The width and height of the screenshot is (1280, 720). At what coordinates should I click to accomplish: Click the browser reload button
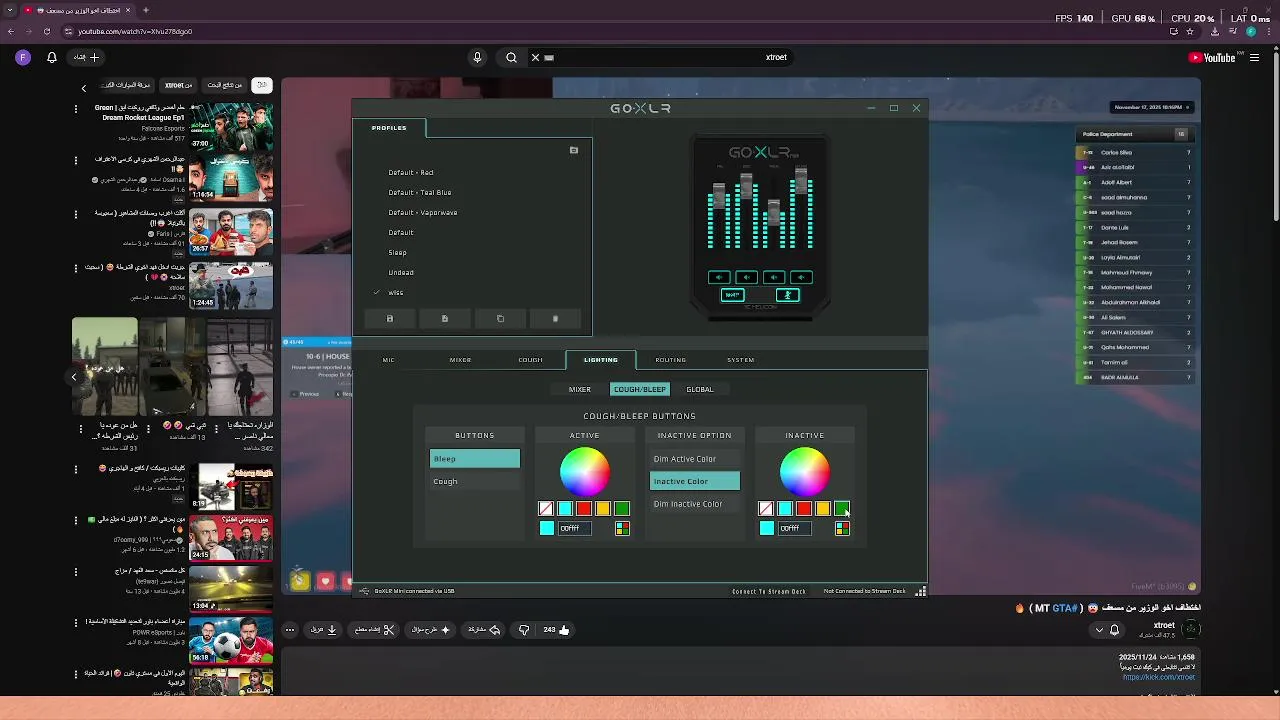pyautogui.click(x=46, y=31)
